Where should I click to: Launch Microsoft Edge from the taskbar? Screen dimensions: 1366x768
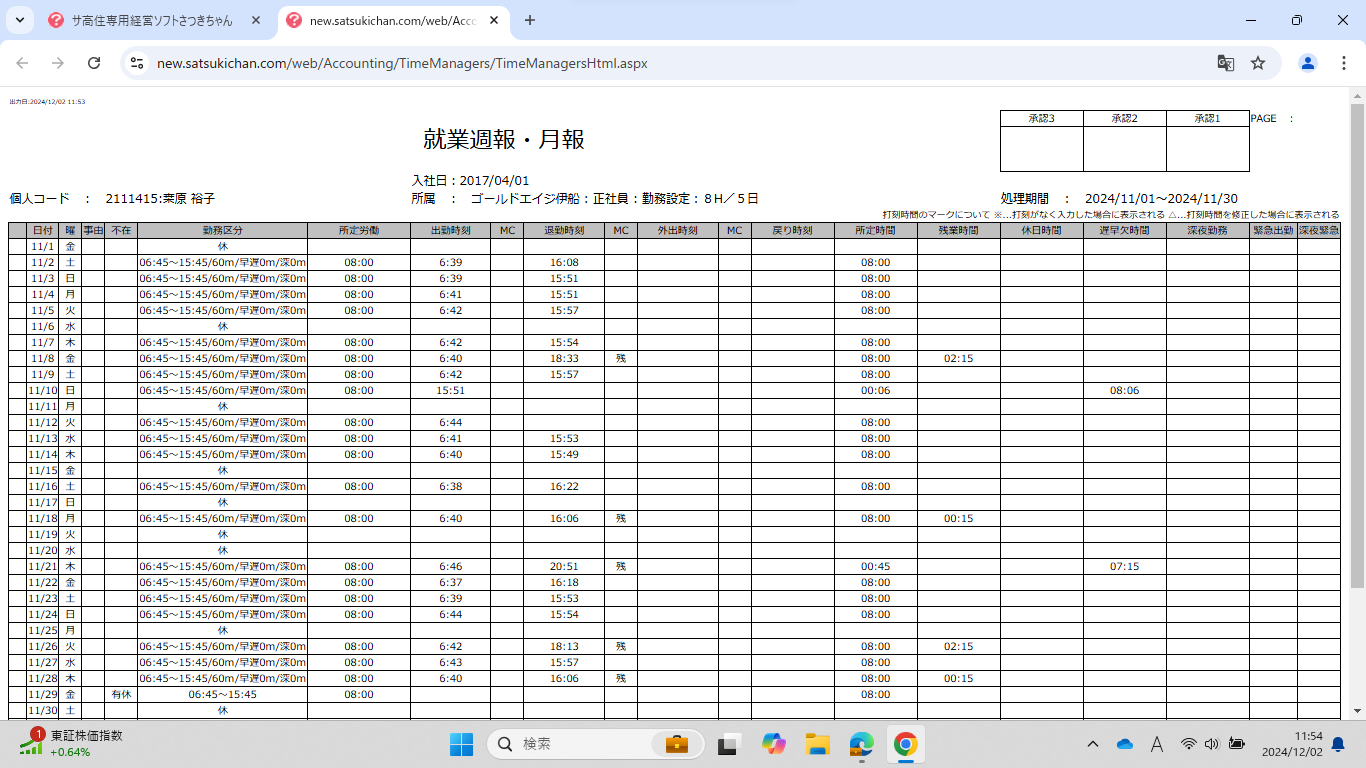click(x=862, y=744)
